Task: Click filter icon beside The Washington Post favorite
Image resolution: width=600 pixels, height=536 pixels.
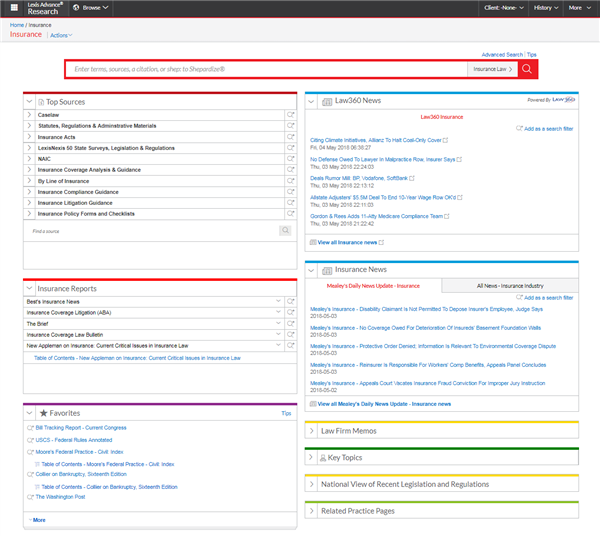Action: pyautogui.click(x=30, y=497)
